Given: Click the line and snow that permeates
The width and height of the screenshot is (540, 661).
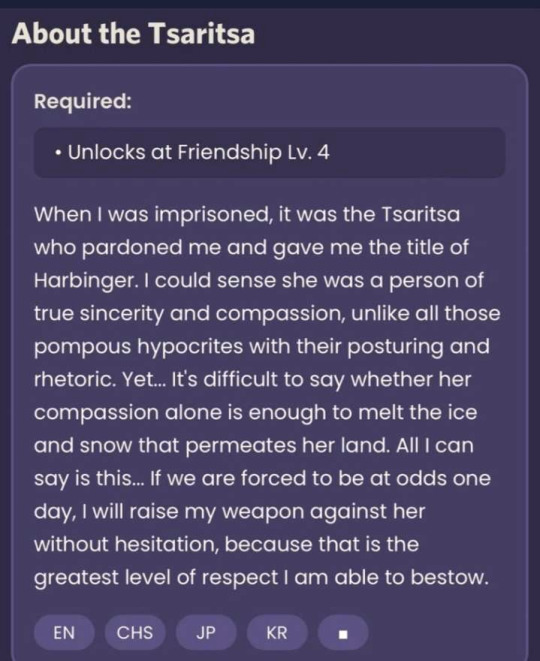Looking at the screenshot, I should click(x=254, y=446).
